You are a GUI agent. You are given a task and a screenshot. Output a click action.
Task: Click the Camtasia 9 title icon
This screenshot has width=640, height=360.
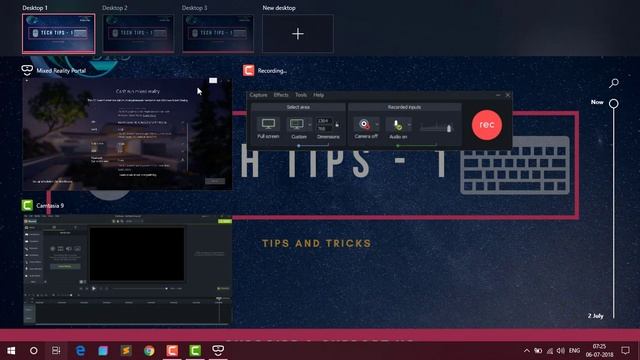tap(27, 205)
